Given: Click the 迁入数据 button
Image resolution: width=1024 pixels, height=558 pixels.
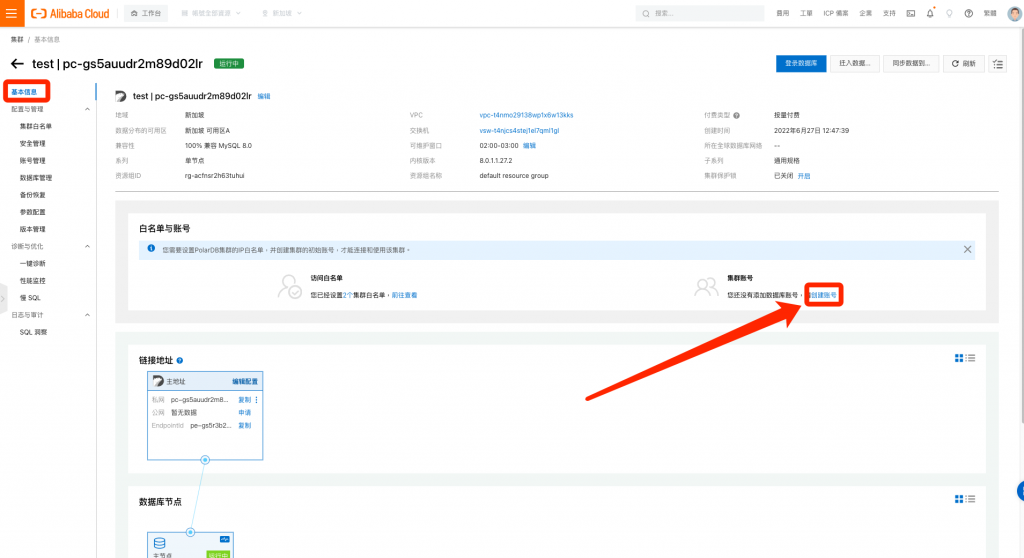Looking at the screenshot, I should pos(854,63).
